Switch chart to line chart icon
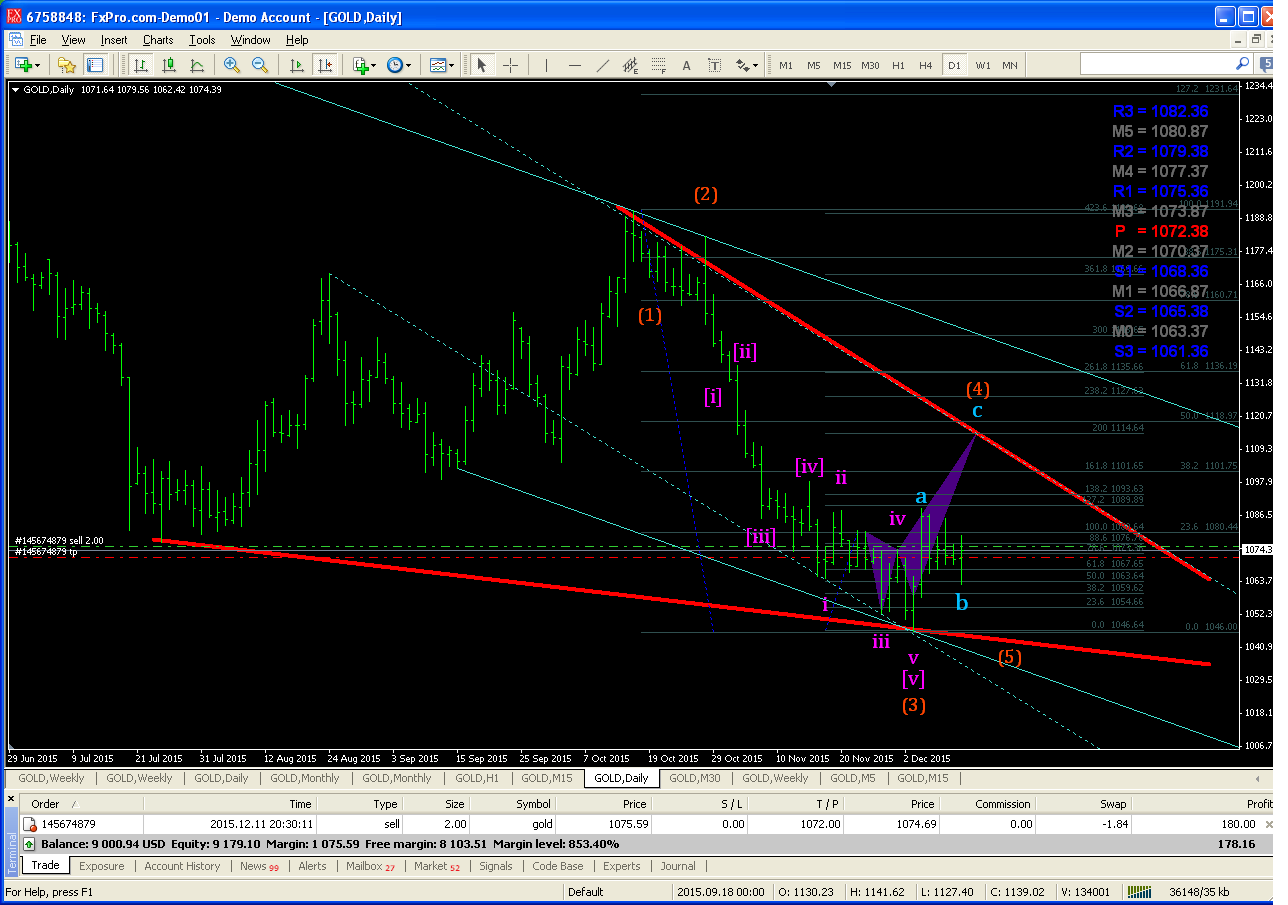1288x905 pixels. 197,65
